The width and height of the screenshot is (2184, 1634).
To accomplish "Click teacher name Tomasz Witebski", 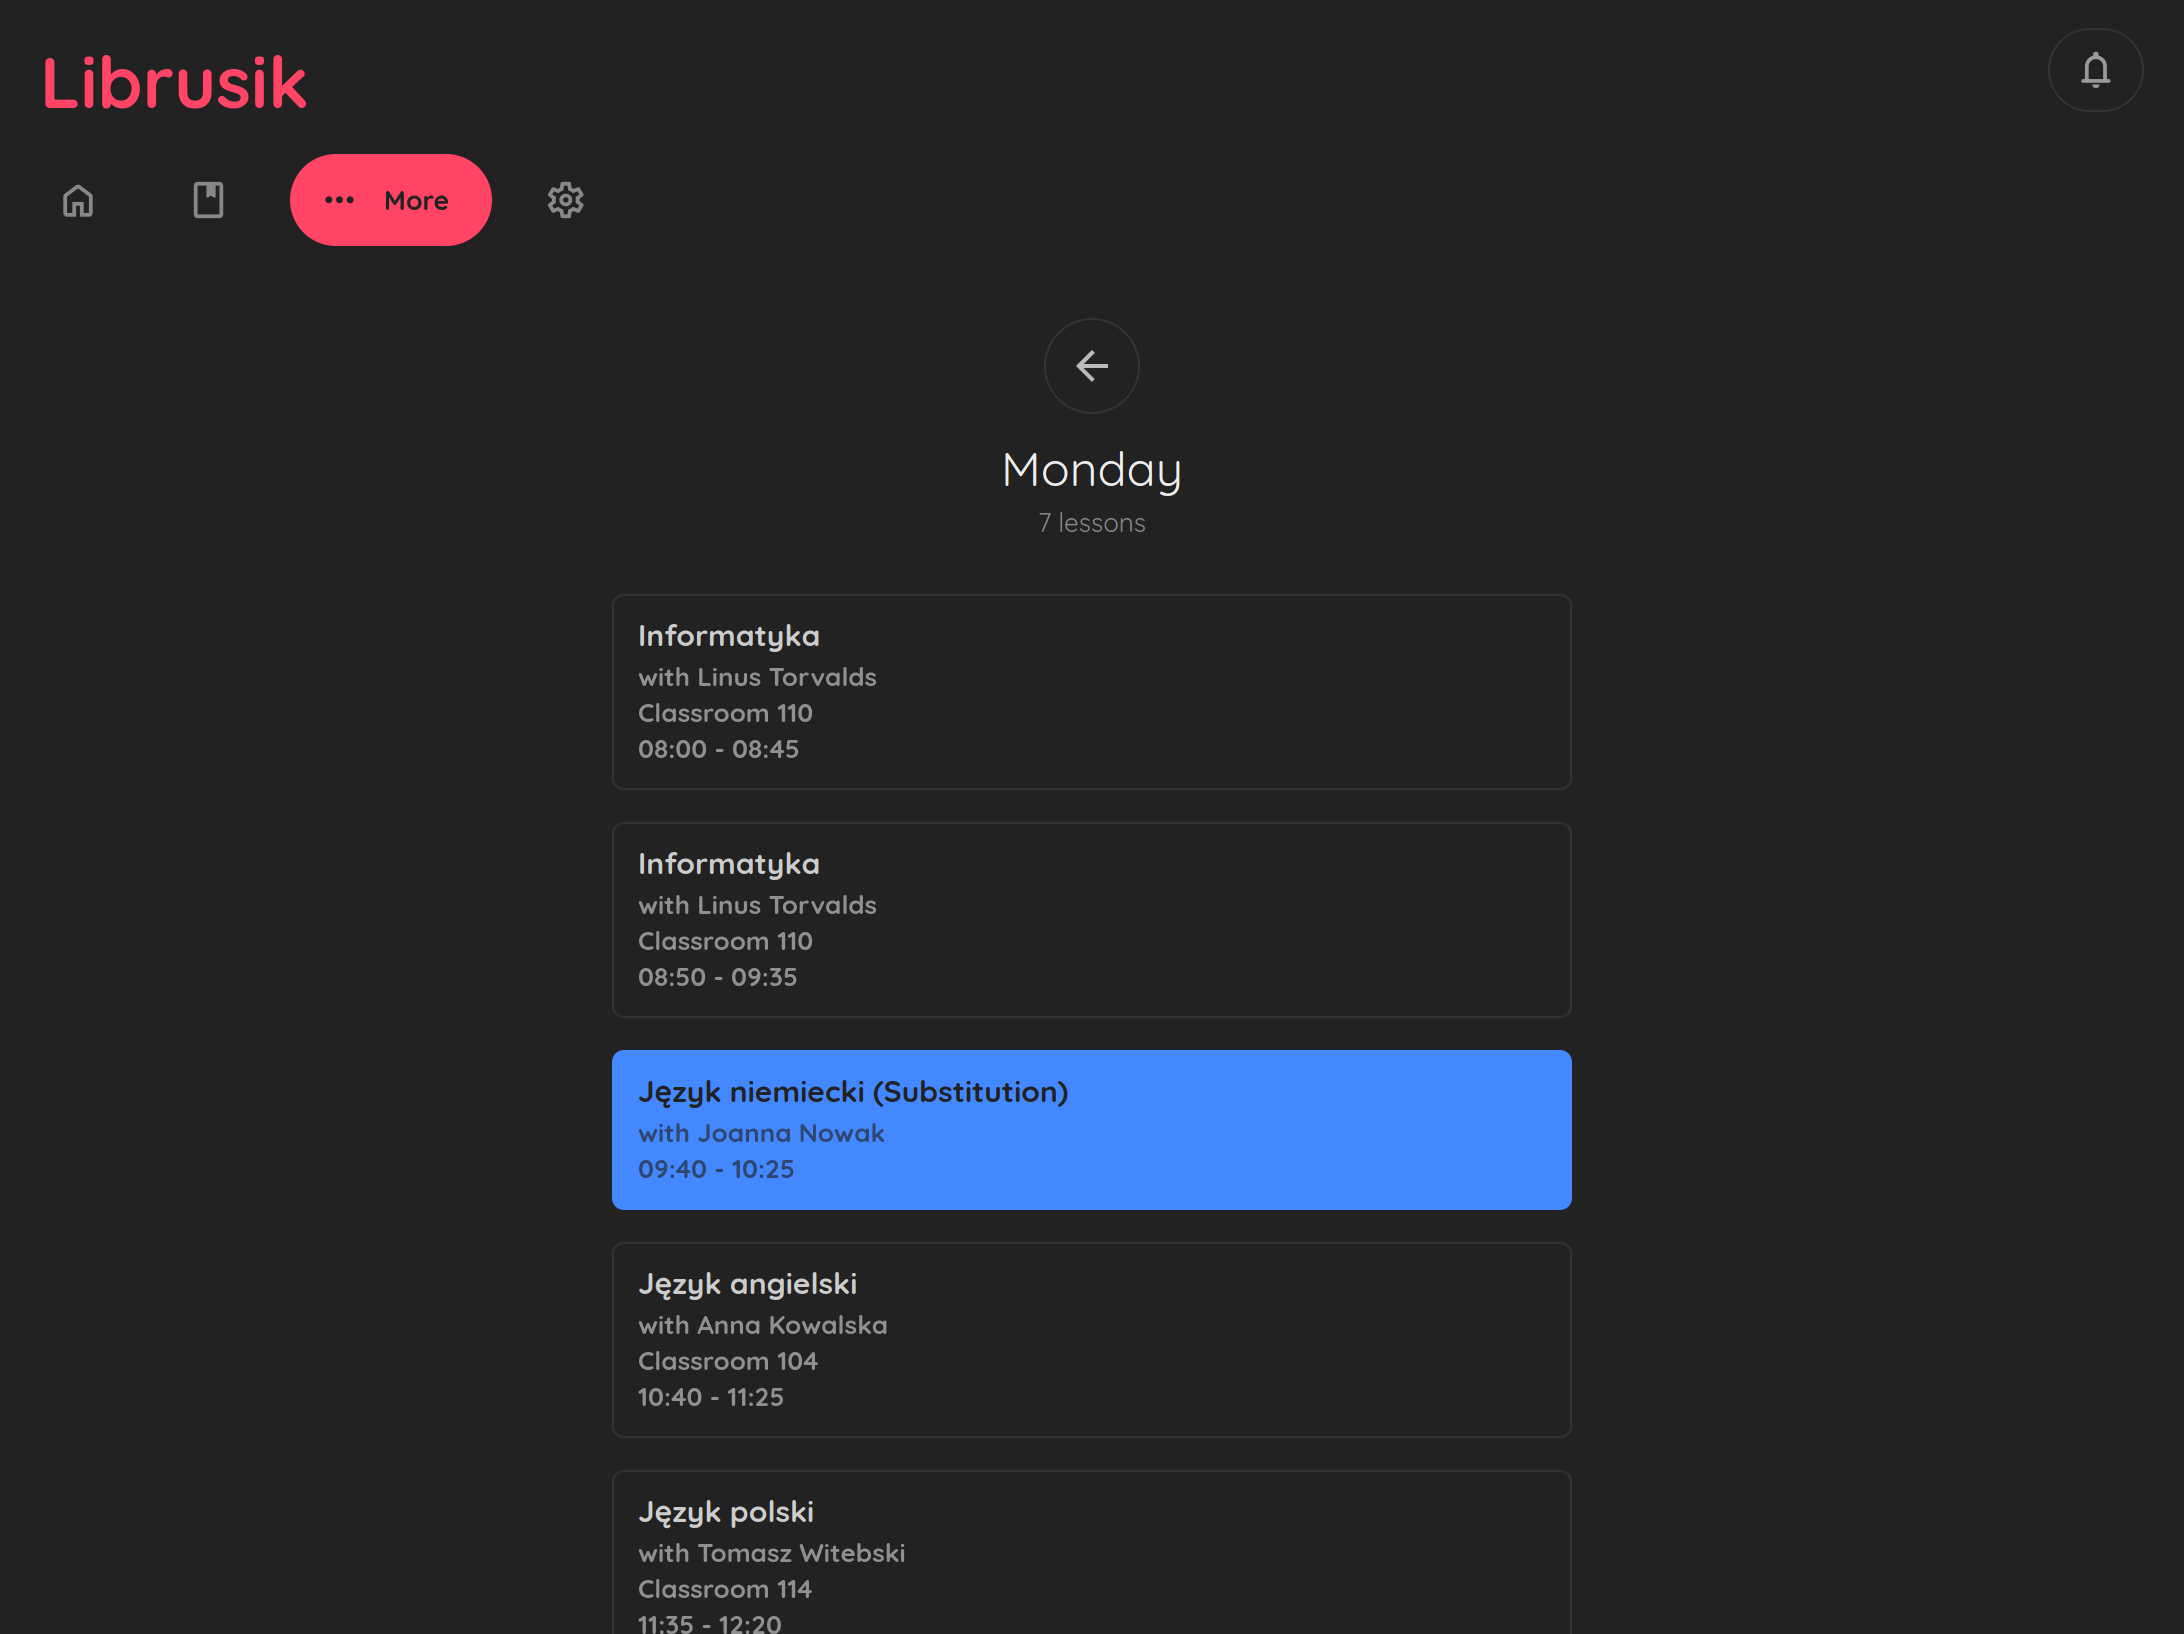I will pyautogui.click(x=801, y=1553).
